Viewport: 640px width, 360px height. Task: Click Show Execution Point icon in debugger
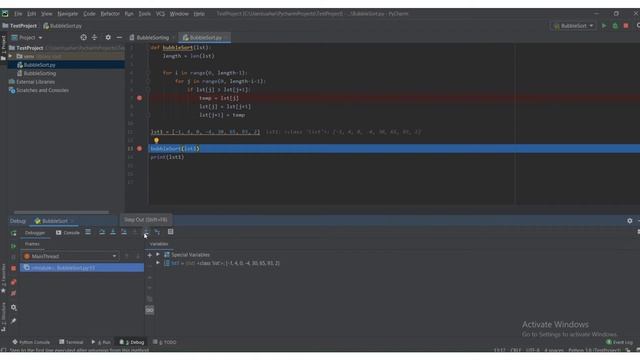tap(88, 232)
